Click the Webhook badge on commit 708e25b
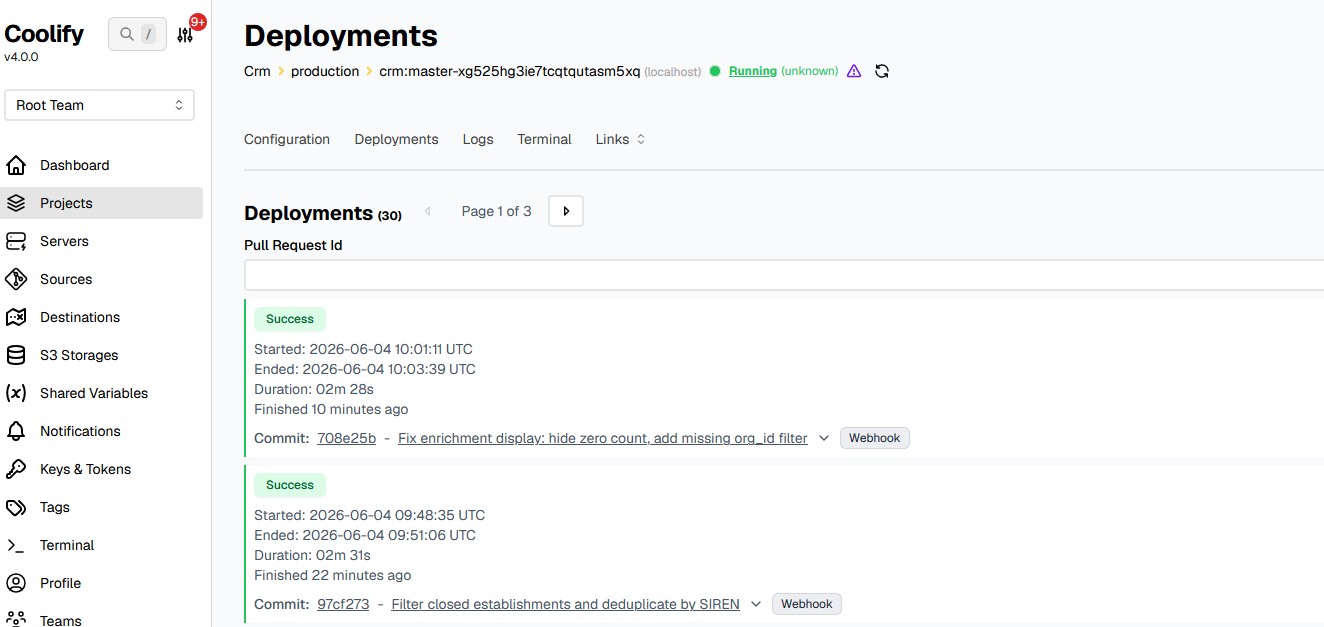 pyautogui.click(x=875, y=438)
